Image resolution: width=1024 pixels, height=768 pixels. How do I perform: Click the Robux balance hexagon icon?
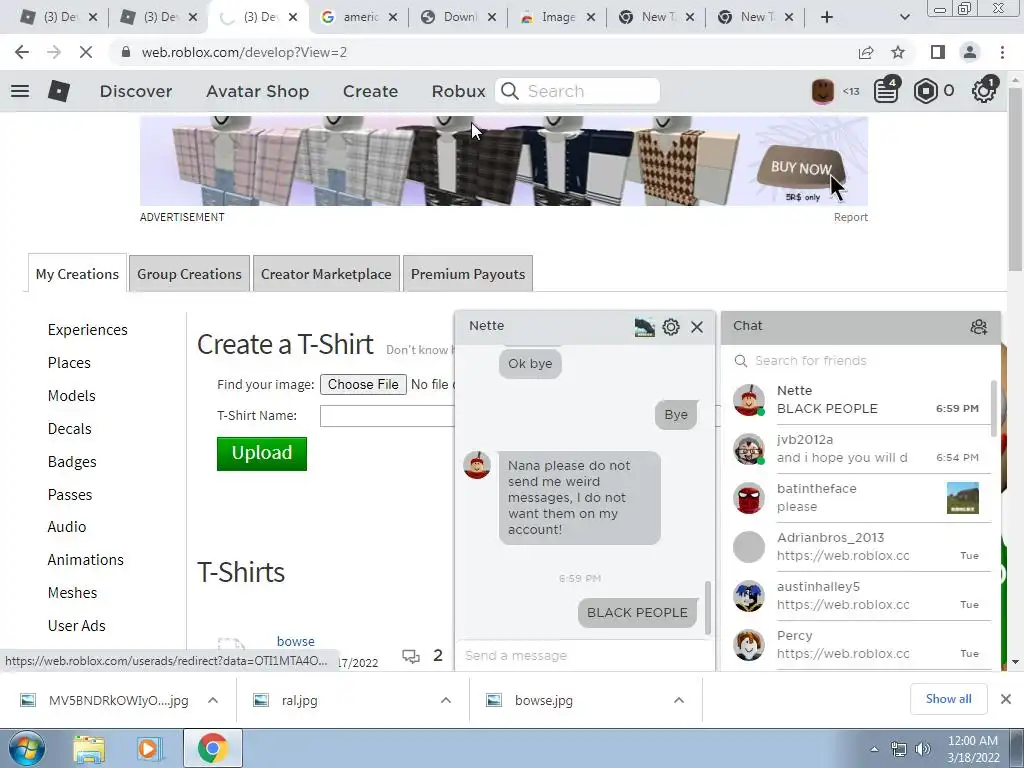[x=925, y=91]
